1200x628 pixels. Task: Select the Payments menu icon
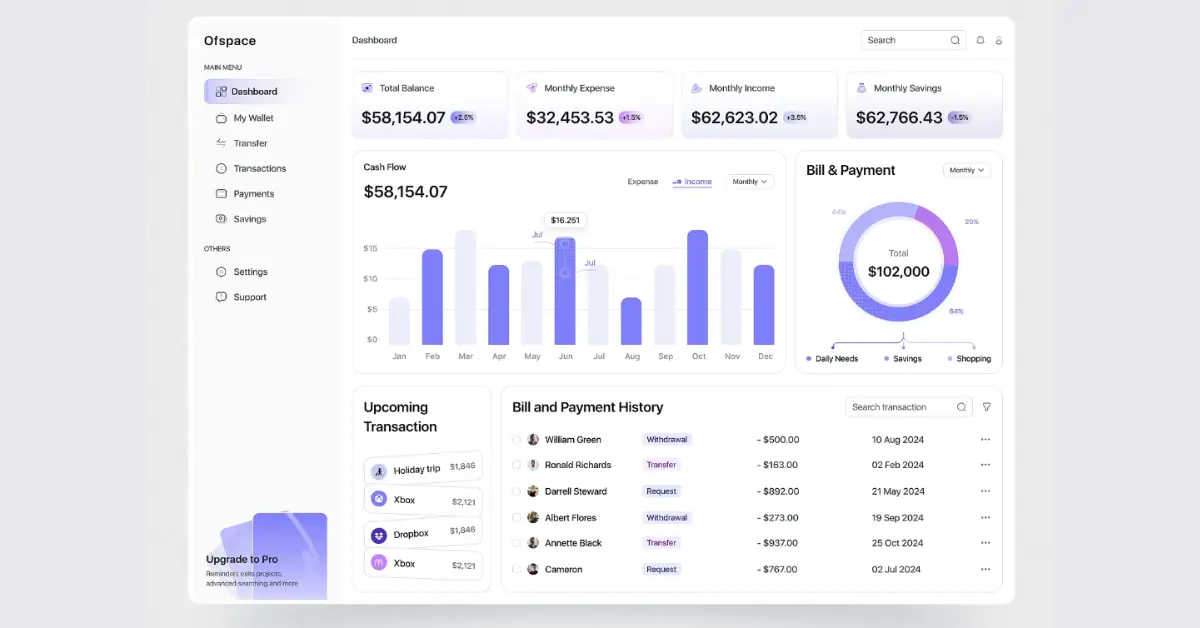point(222,193)
